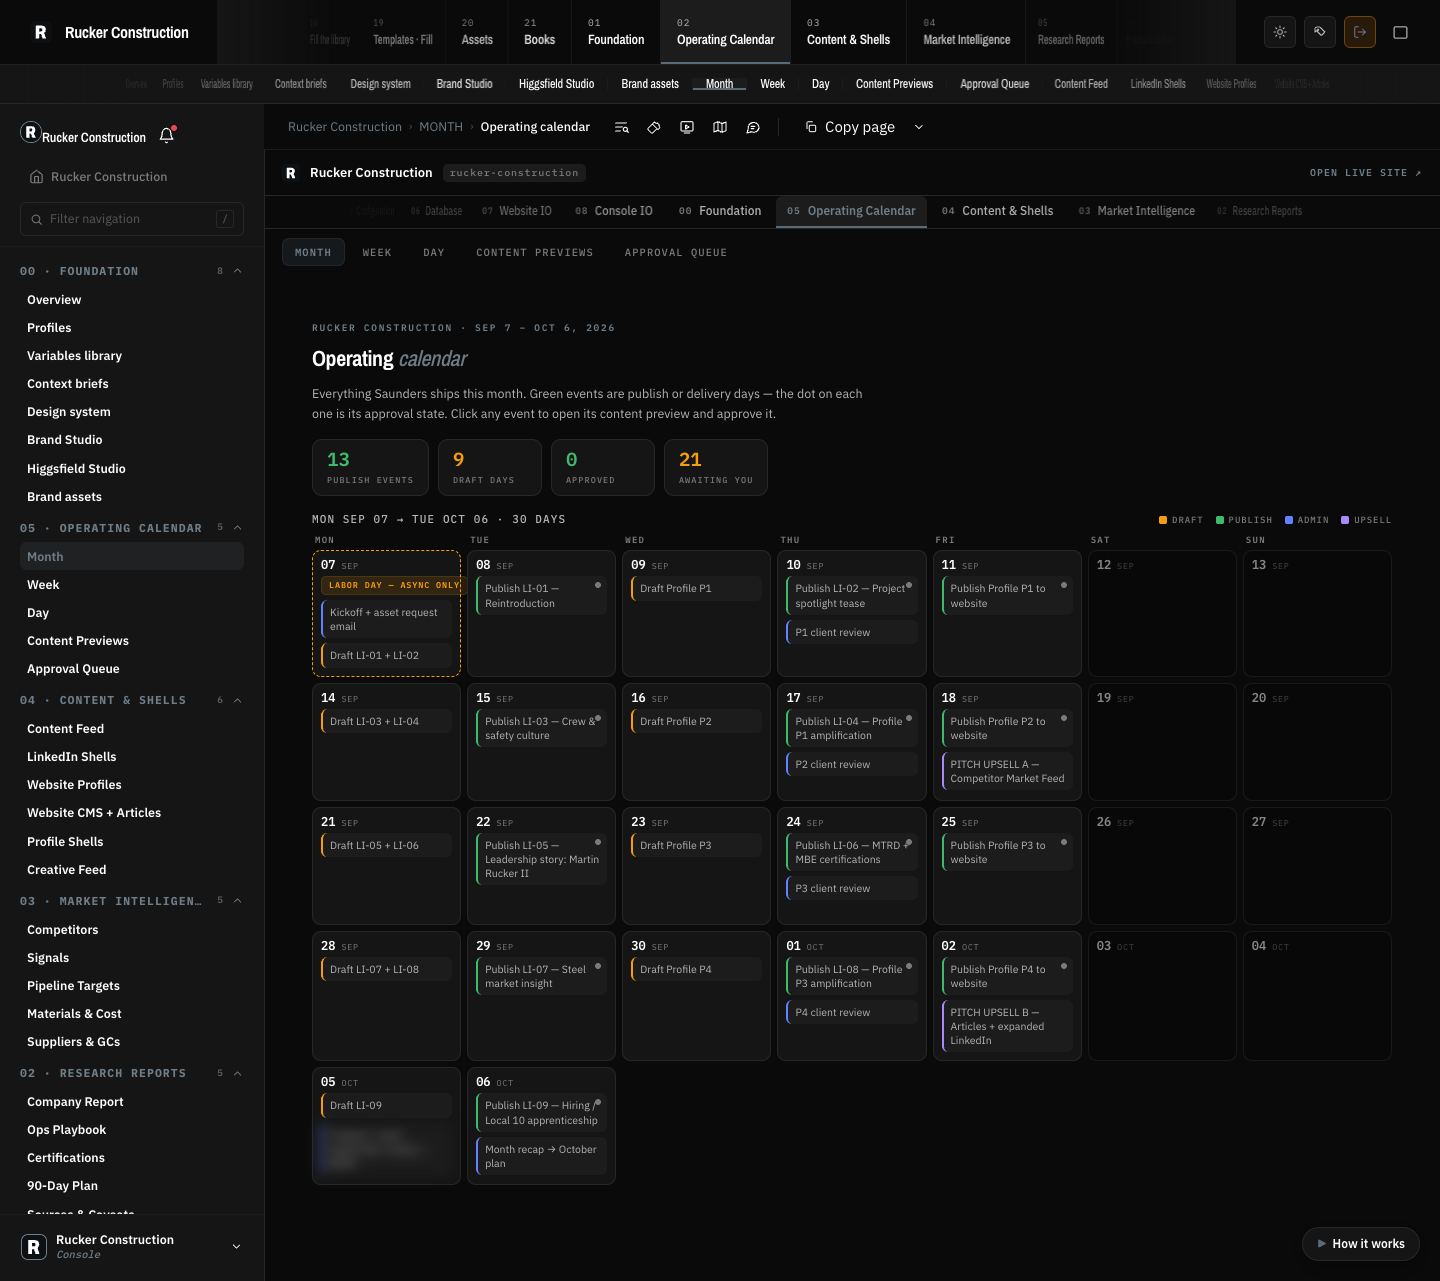Collapse the 05 Operating Calendar sidebar section
The image size is (1440, 1281).
[238, 528]
